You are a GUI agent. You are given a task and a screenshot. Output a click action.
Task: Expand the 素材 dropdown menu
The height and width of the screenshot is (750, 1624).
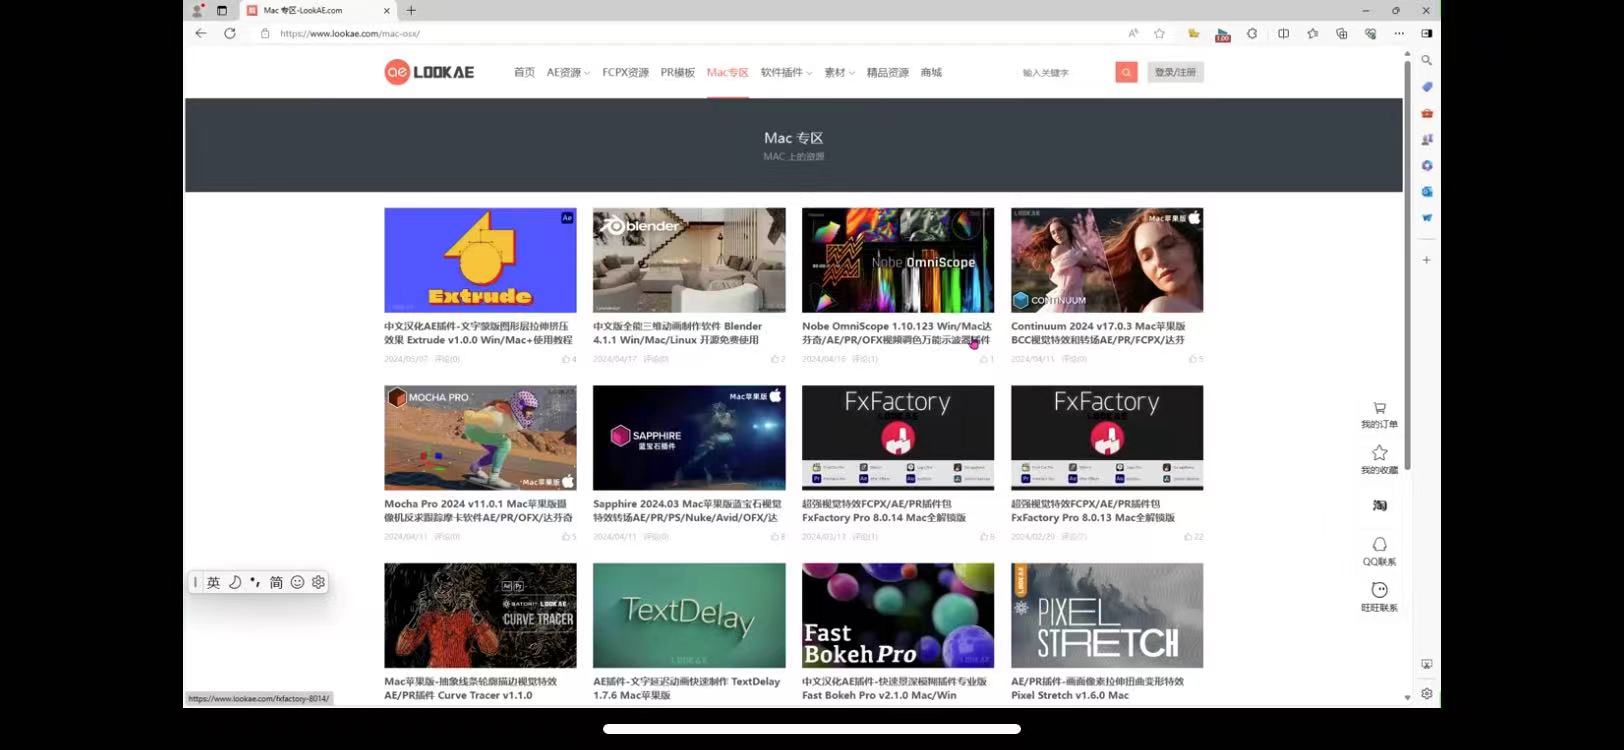tap(838, 72)
